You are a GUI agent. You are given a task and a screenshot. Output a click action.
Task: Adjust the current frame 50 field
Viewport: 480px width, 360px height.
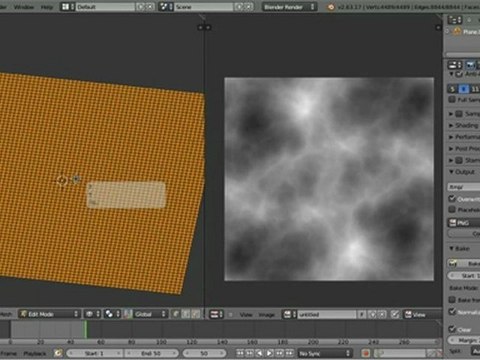click(204, 353)
